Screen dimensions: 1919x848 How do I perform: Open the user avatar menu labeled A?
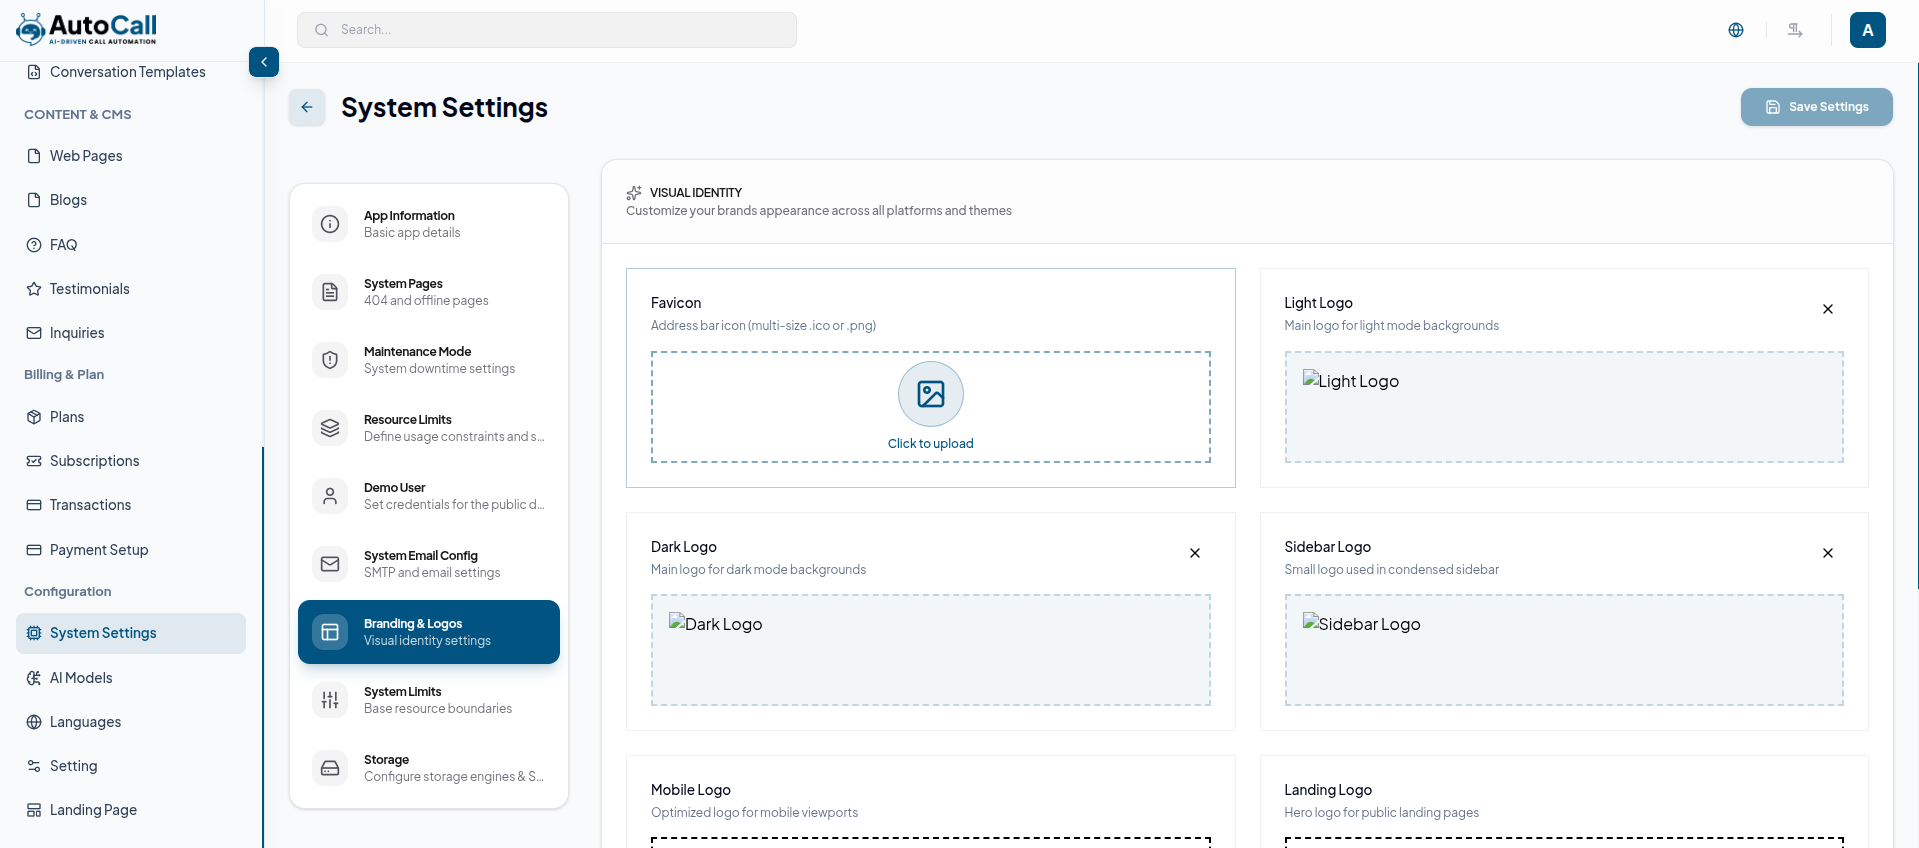click(1868, 30)
